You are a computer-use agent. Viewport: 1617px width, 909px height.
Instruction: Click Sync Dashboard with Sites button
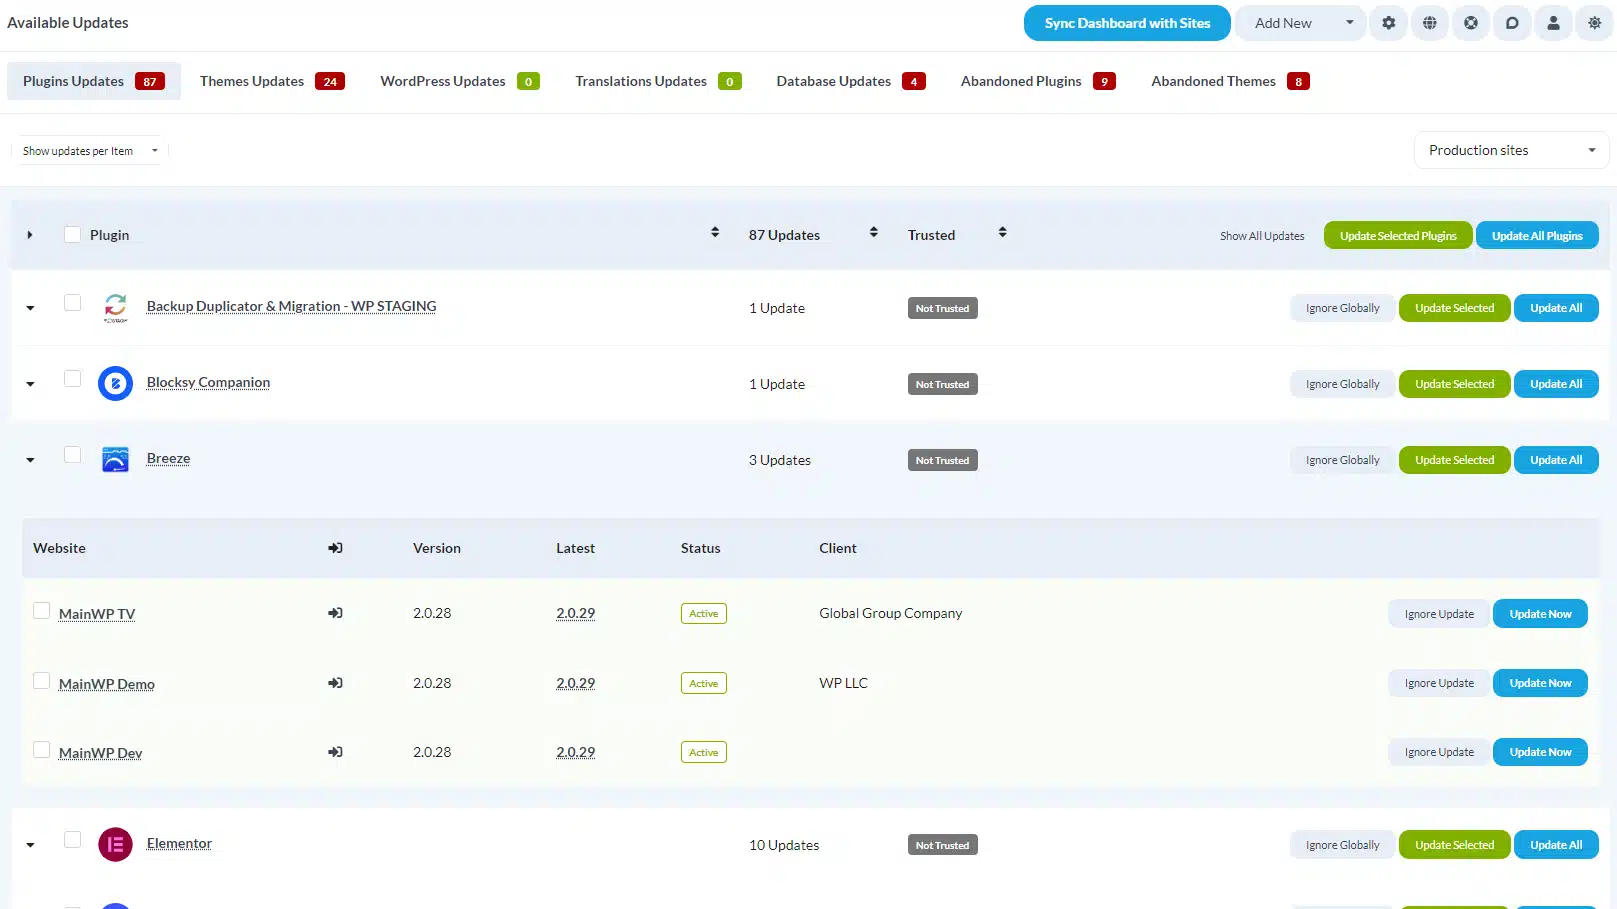(1126, 23)
